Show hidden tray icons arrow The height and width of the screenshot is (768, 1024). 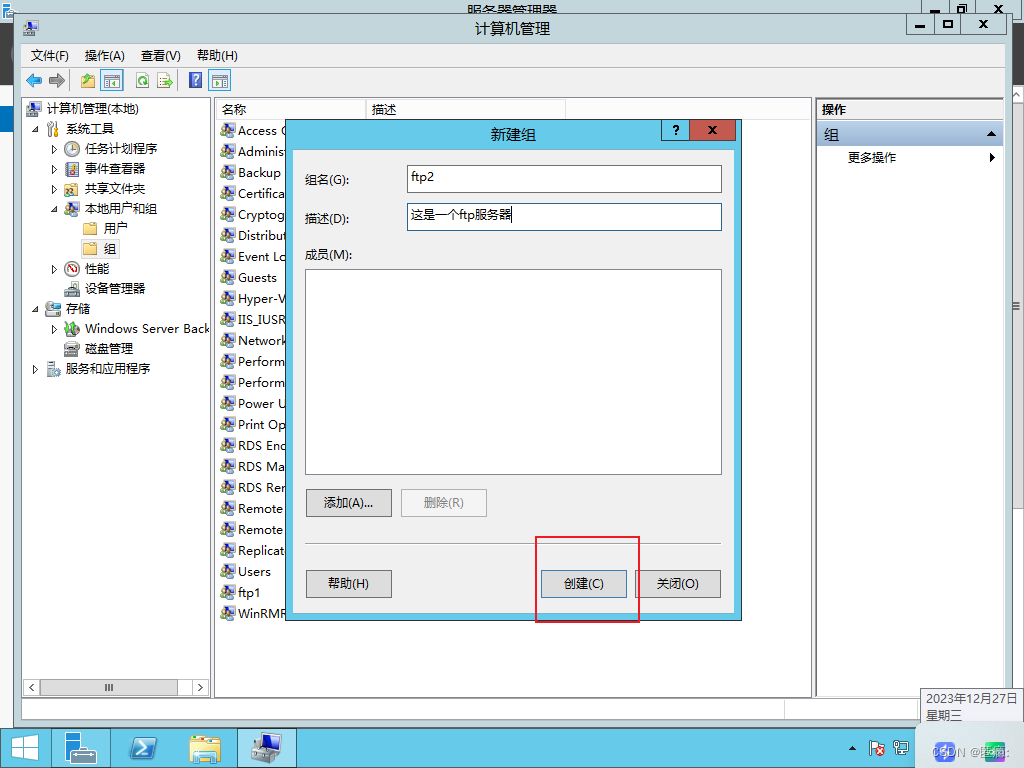tap(852, 748)
